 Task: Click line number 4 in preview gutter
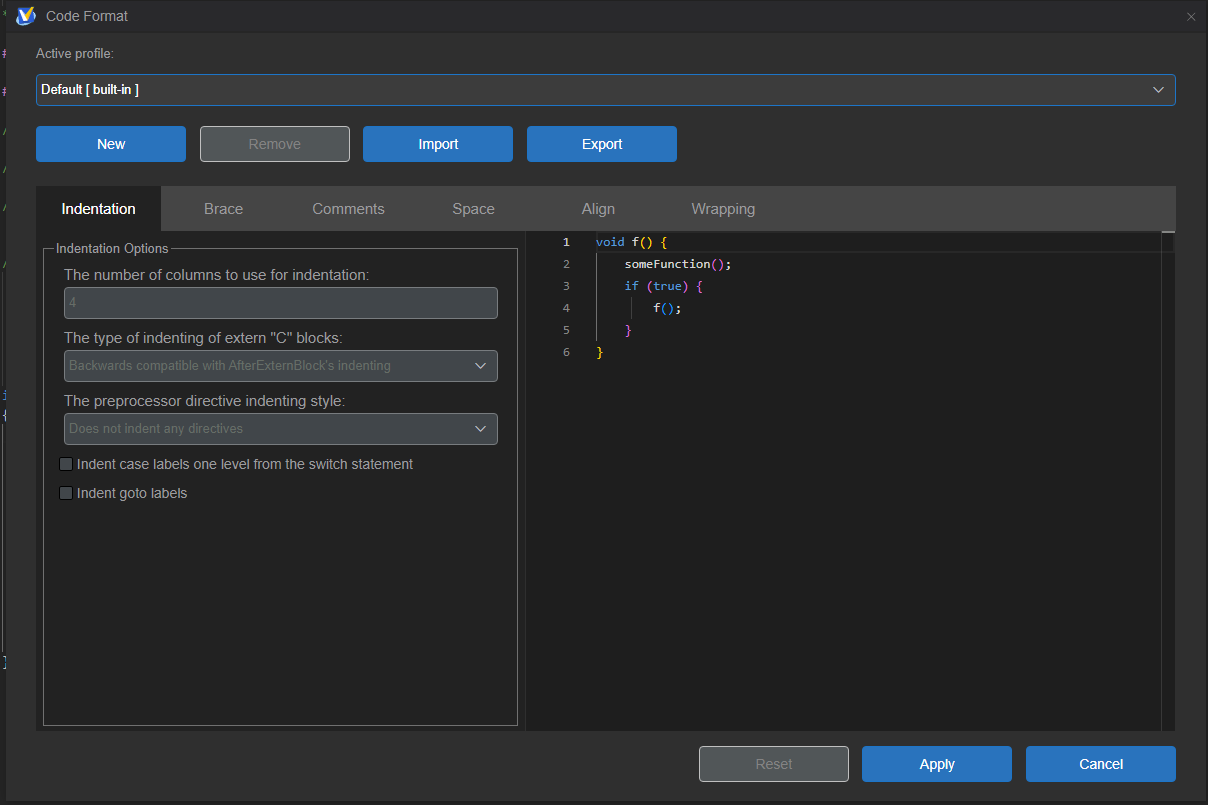[566, 308]
